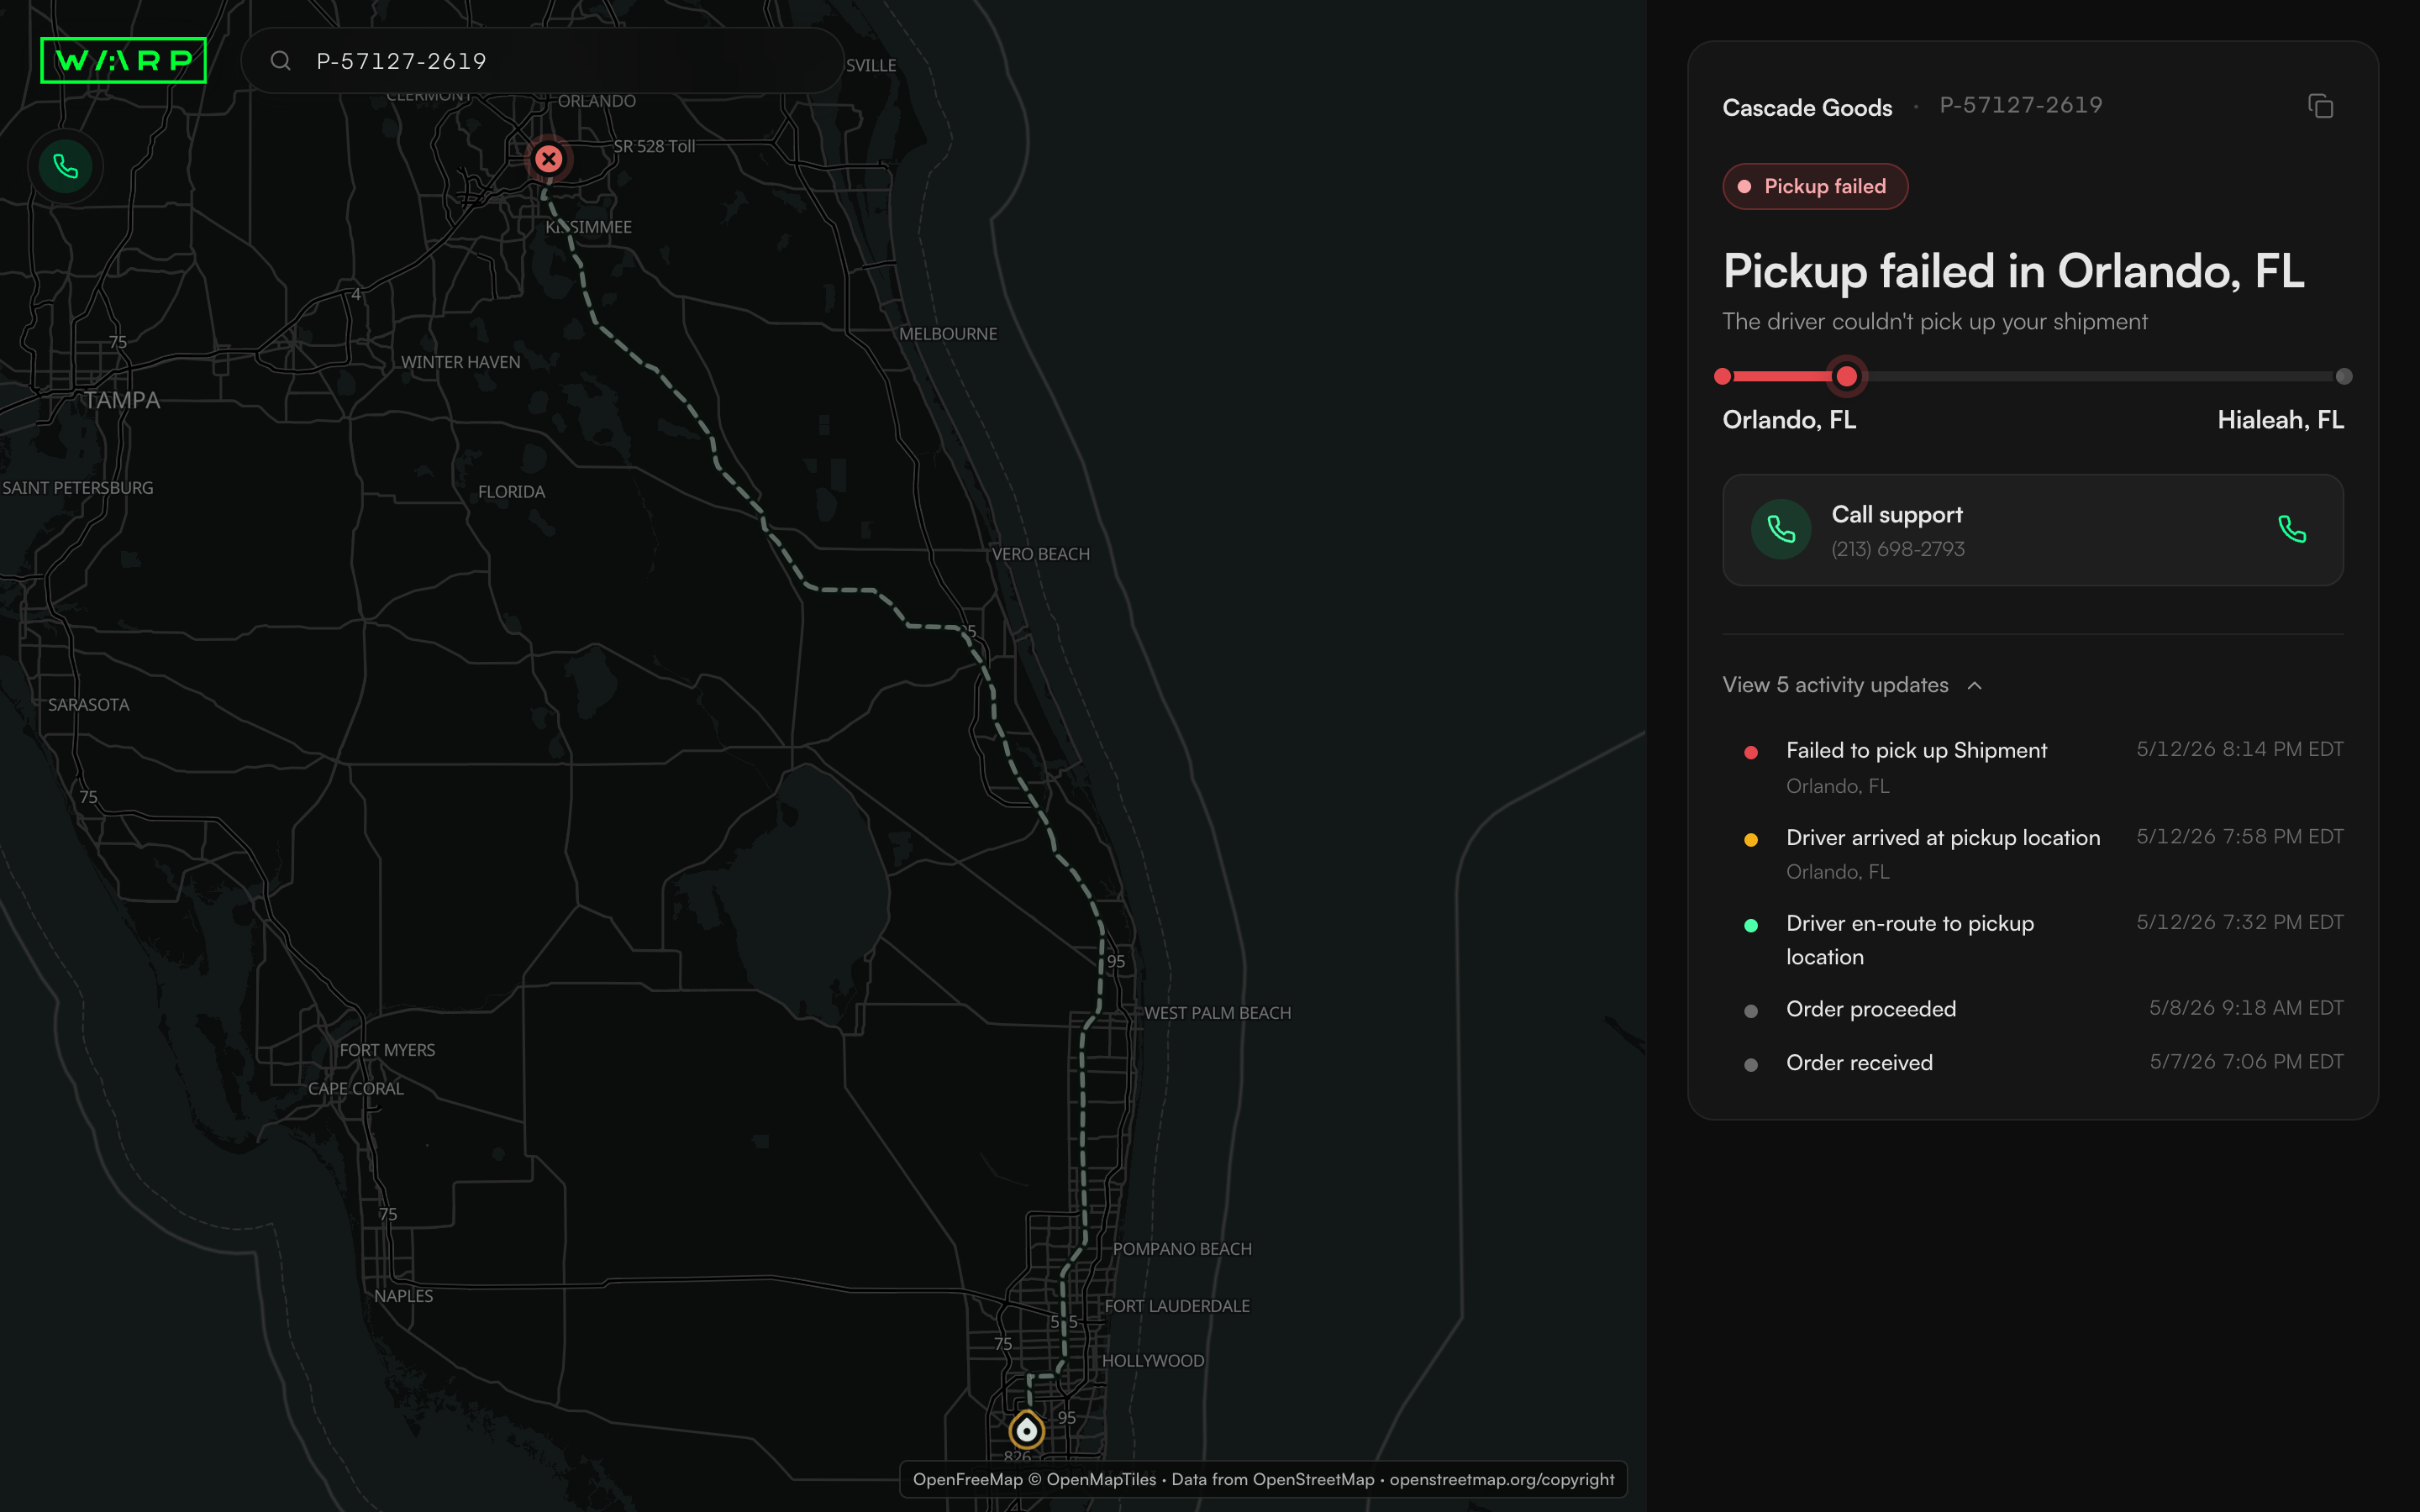This screenshot has height=1512, width=2420.
Task: Select Failed to pick up Shipment entry
Action: 2033,767
